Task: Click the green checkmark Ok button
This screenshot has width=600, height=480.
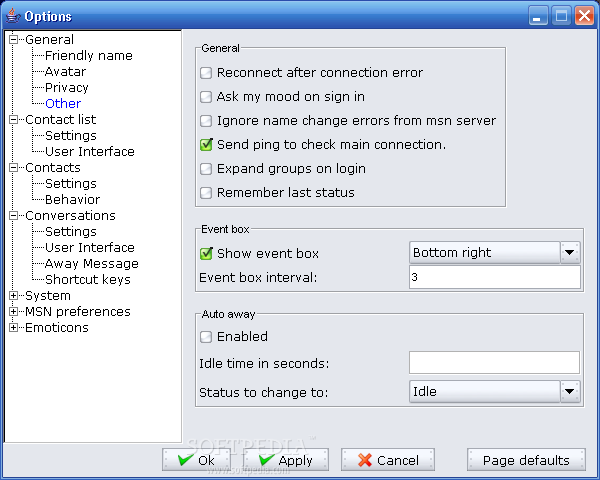Action: 196,460
